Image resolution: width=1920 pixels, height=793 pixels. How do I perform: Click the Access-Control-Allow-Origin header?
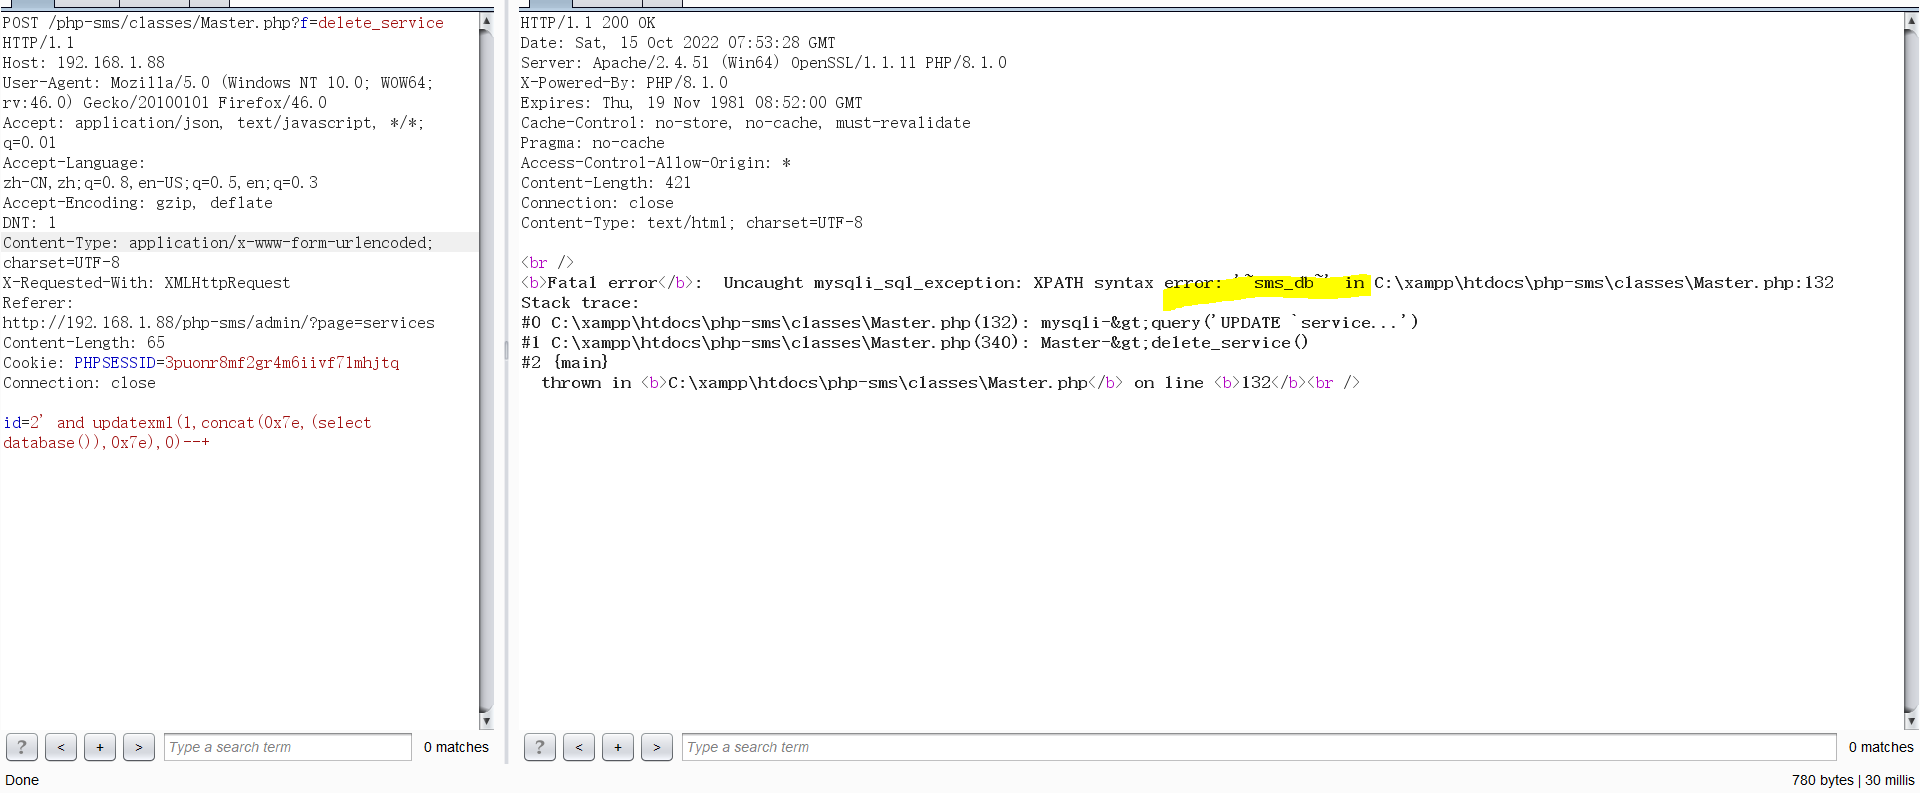[x=656, y=163]
